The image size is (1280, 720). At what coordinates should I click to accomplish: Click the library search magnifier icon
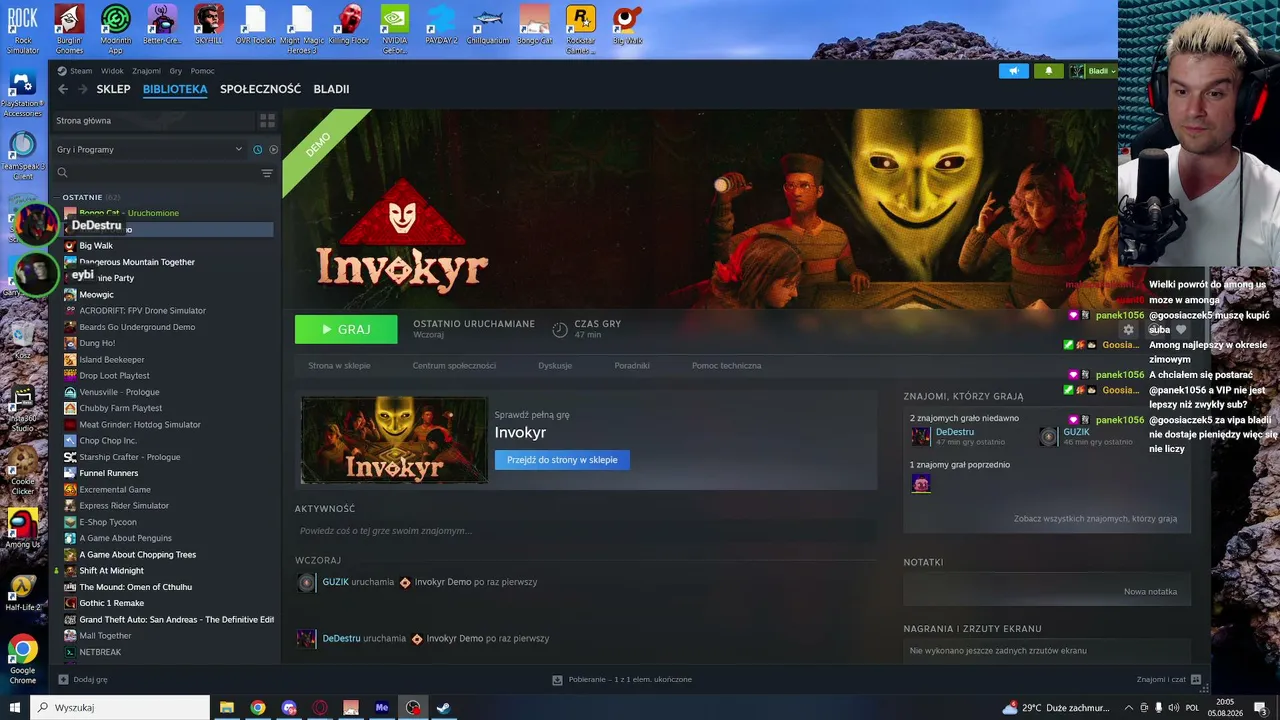coord(62,173)
